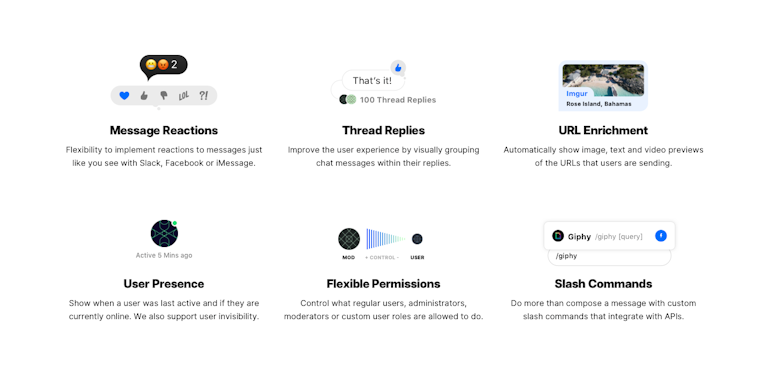The image size is (768, 383).
Task: Select the thumbs down reaction
Action: click(x=164, y=96)
